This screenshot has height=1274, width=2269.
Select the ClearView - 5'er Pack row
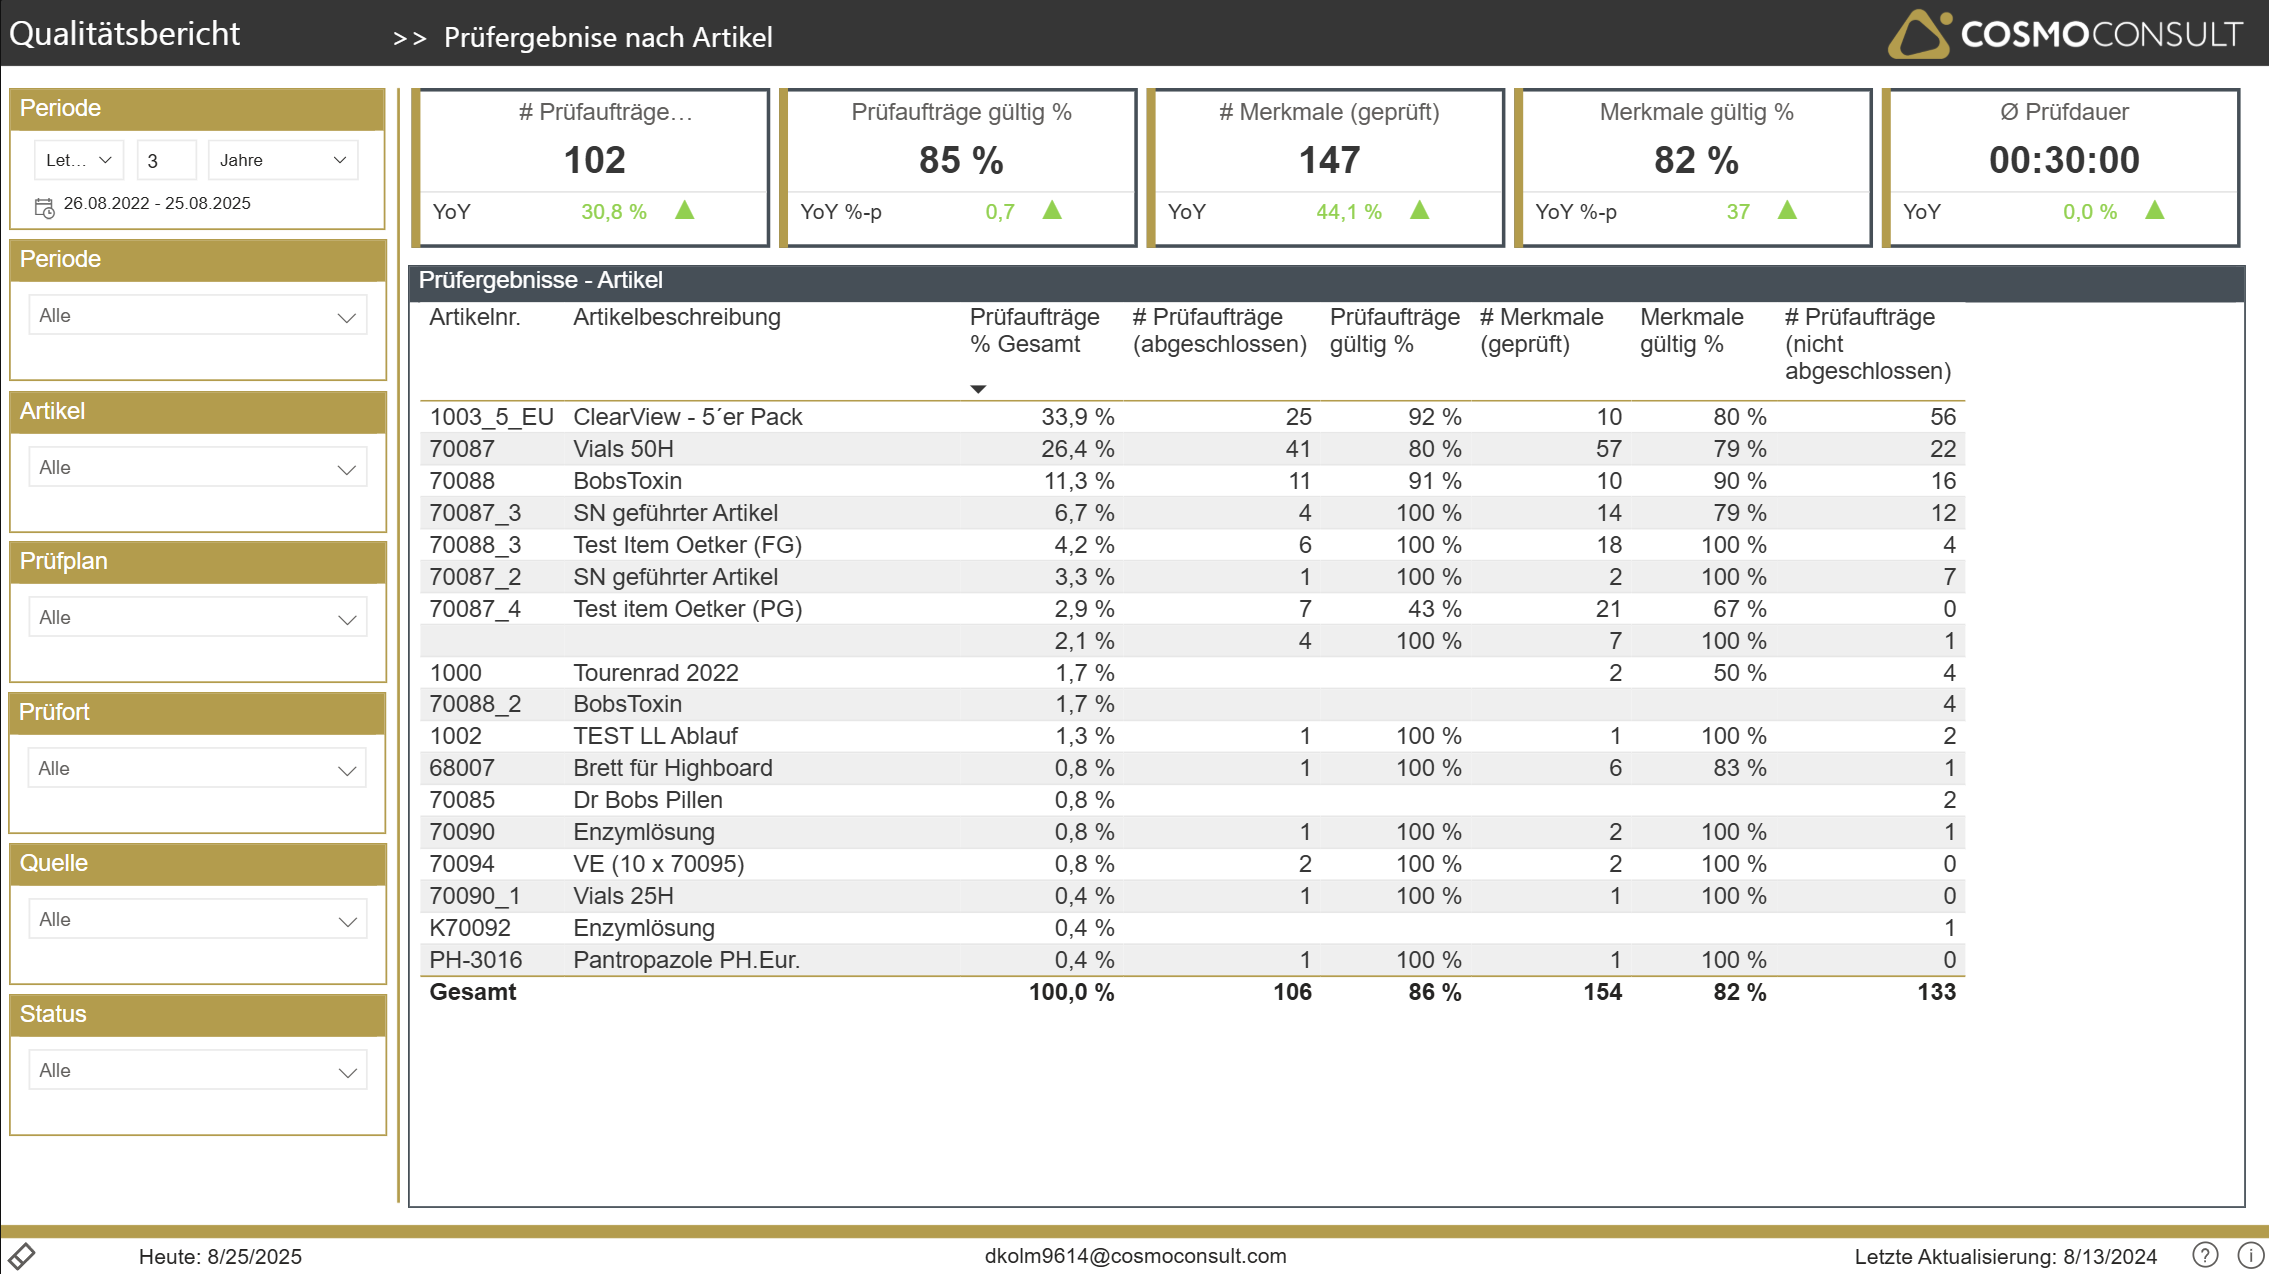687,417
